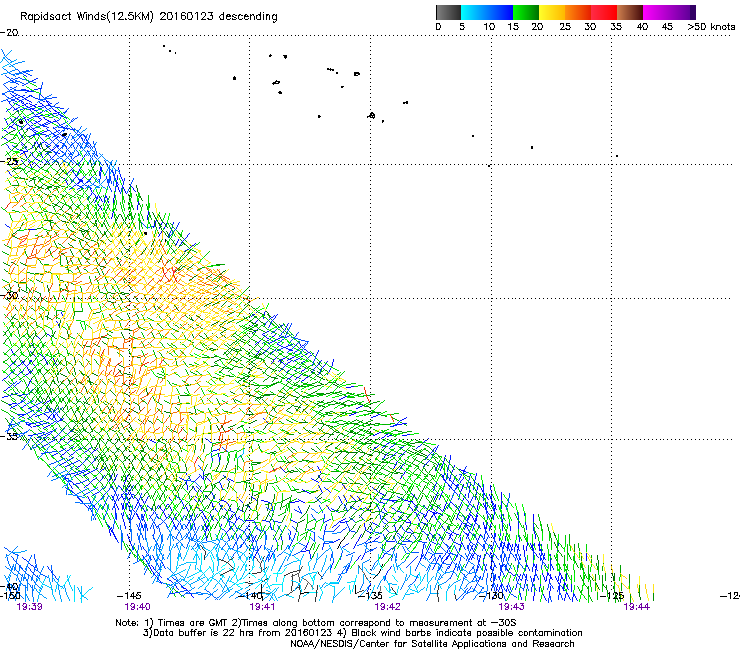Click the legend value '15'
The width and height of the screenshot is (740, 650).
513,27
